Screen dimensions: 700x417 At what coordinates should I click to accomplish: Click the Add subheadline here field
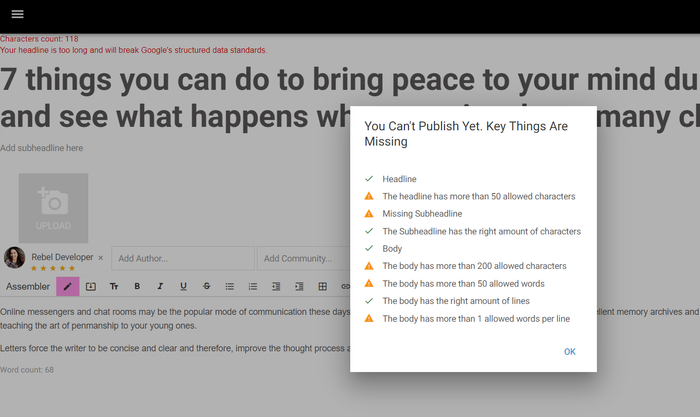point(42,148)
